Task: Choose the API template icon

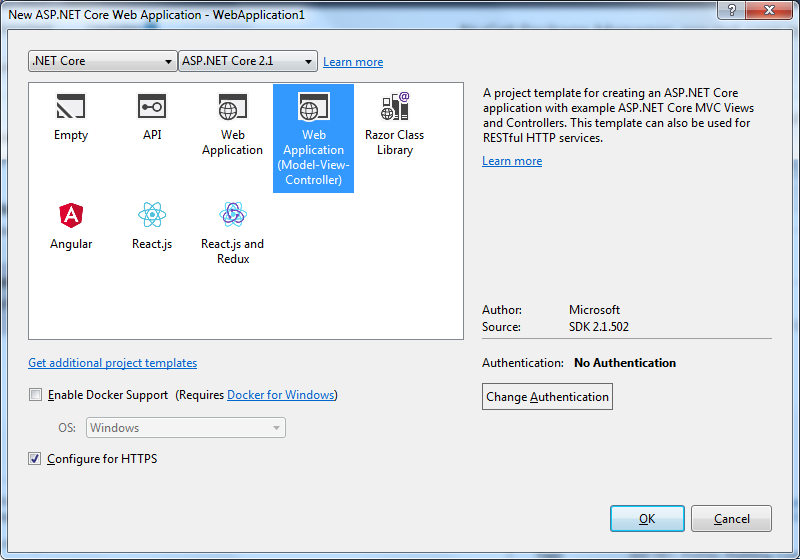Action: (152, 106)
